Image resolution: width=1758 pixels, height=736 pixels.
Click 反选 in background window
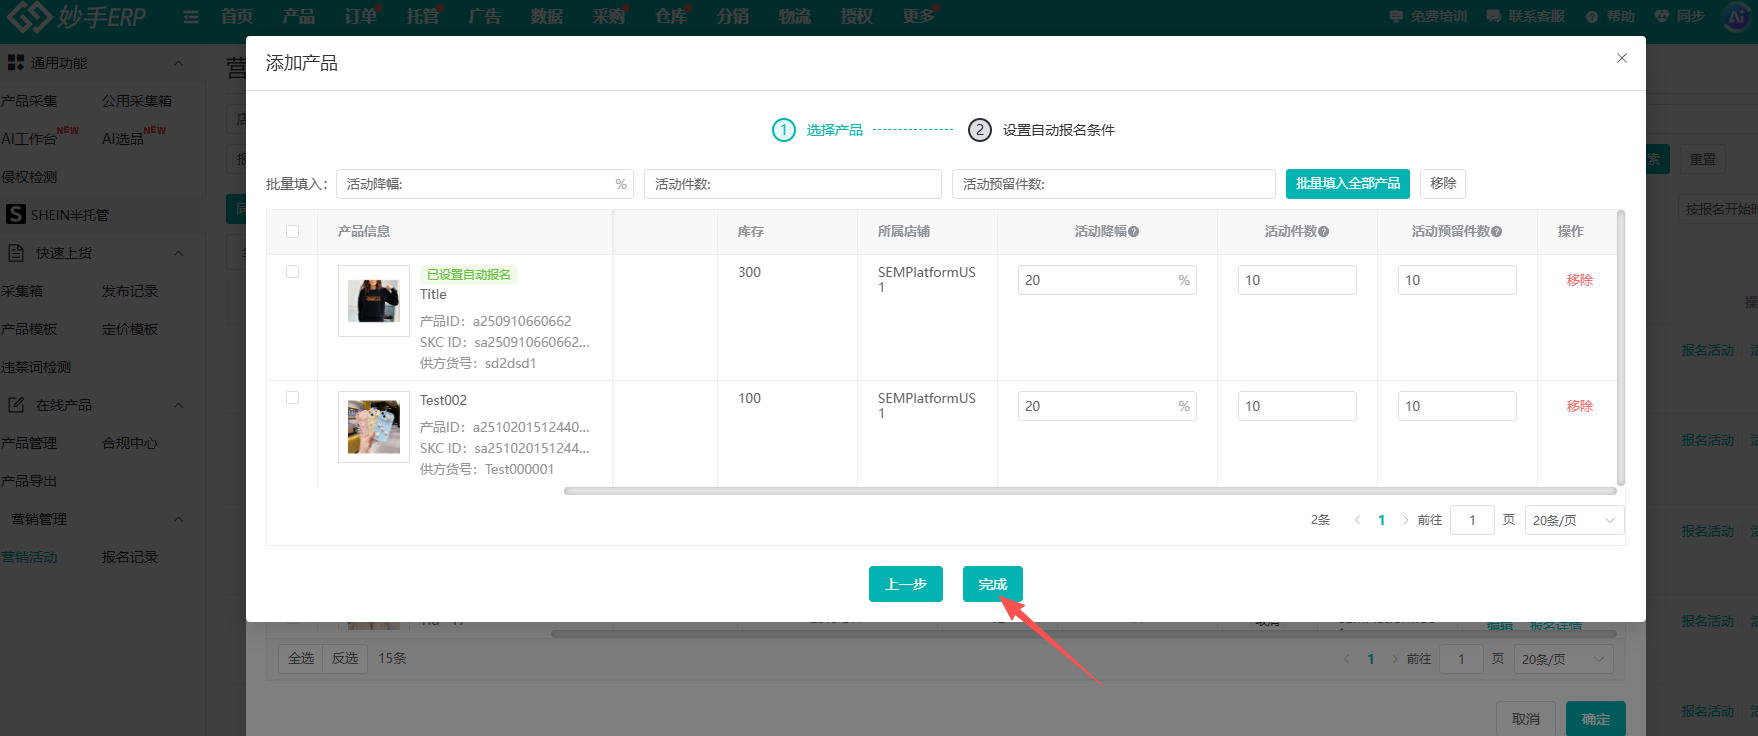(345, 658)
